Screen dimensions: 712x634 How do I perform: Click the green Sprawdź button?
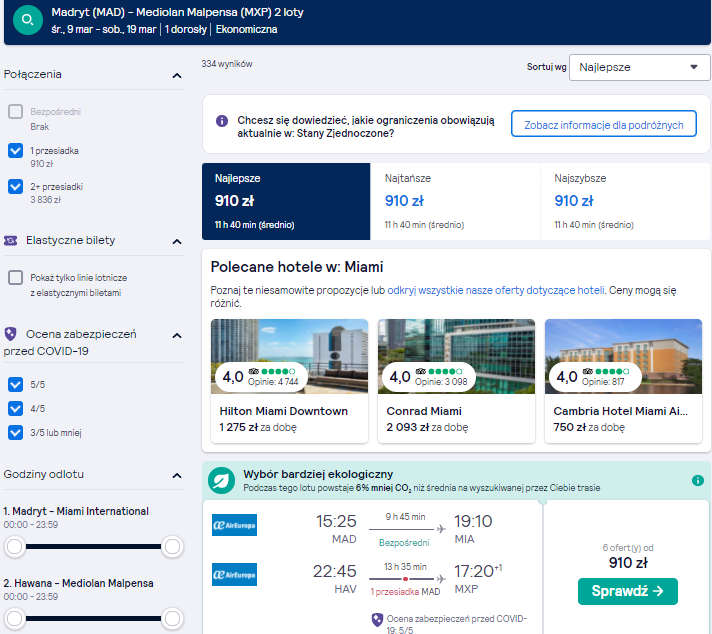click(628, 591)
